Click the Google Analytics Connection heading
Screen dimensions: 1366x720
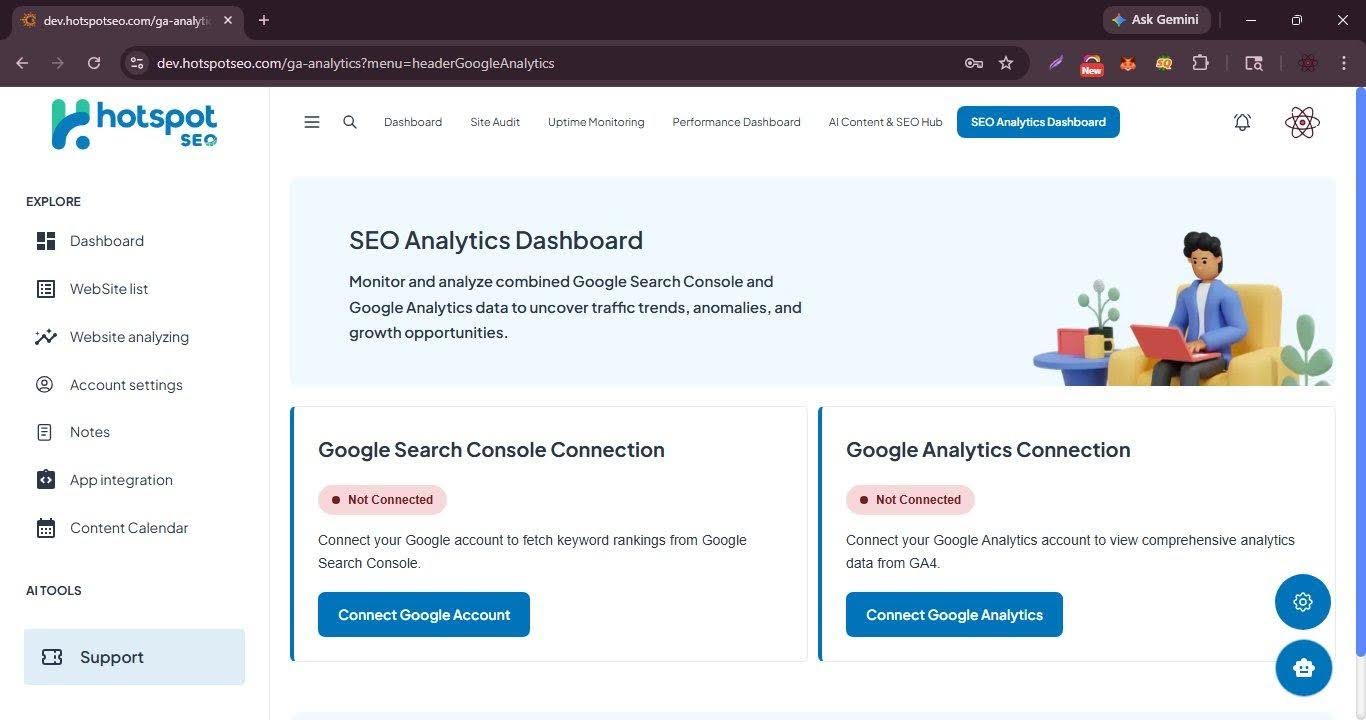[988, 450]
